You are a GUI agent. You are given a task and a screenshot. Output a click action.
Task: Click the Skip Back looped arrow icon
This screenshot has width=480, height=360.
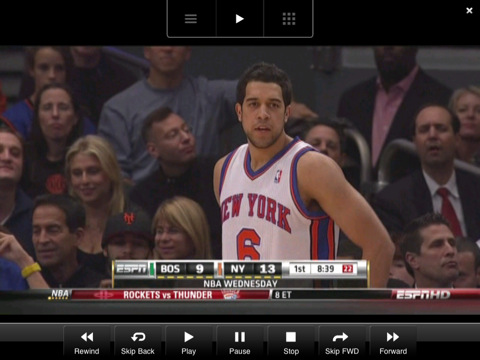(138, 337)
